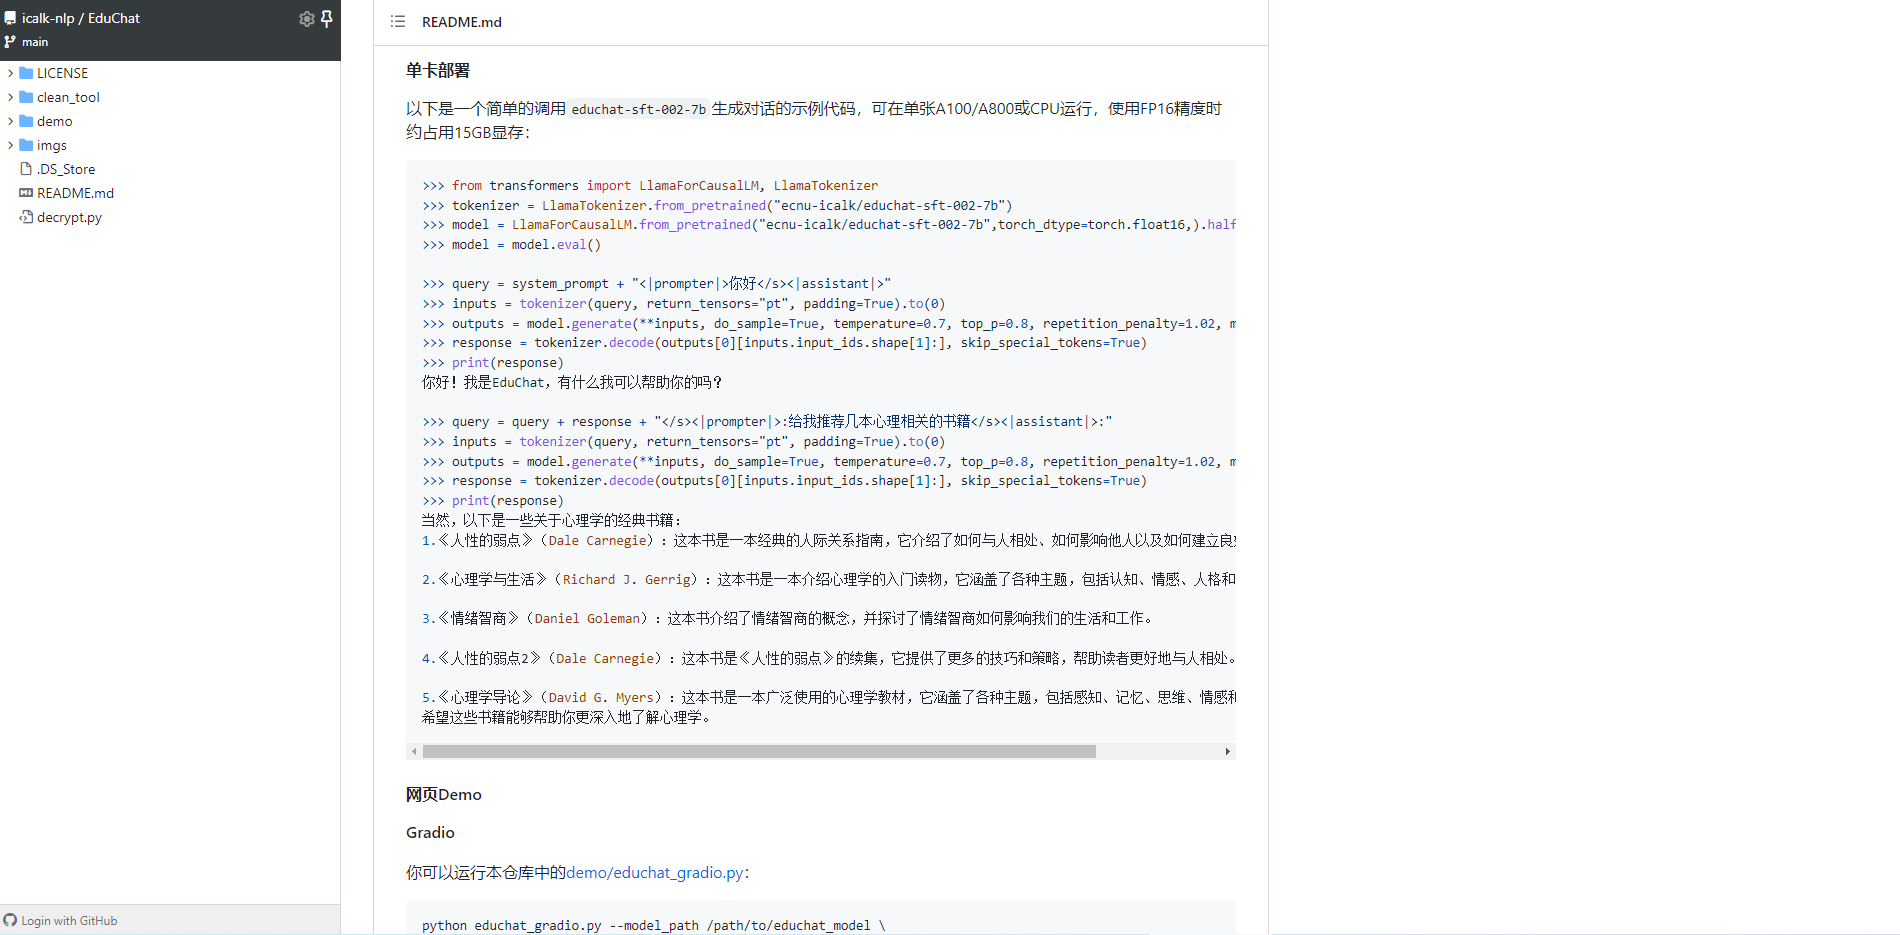This screenshot has width=1900, height=935.
Task: Expand the LICENSE folder
Action: 11,72
